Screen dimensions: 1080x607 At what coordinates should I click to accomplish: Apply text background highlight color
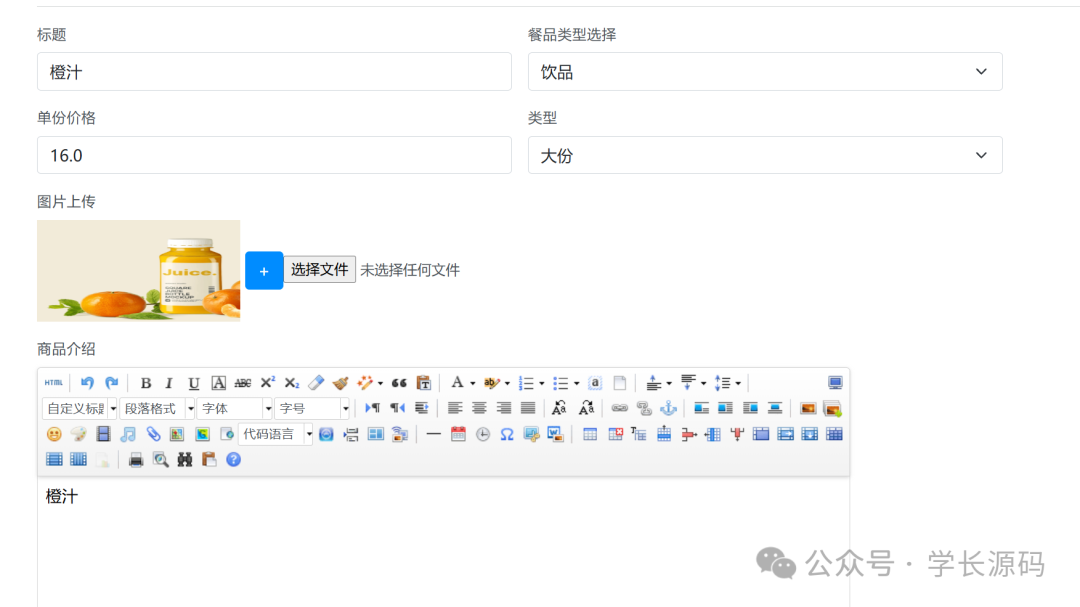pyautogui.click(x=491, y=382)
